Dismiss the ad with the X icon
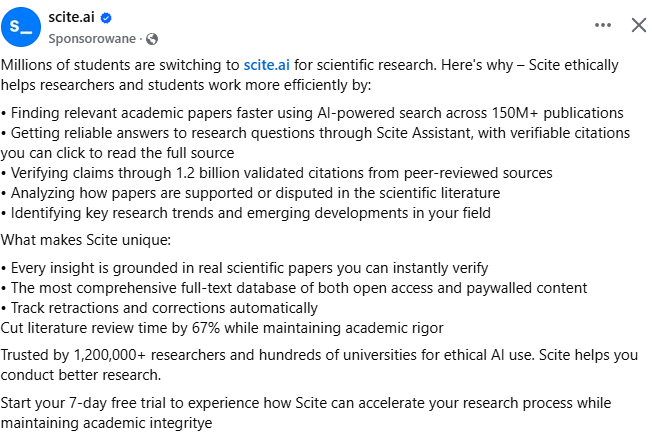652x439 pixels. [x=638, y=25]
